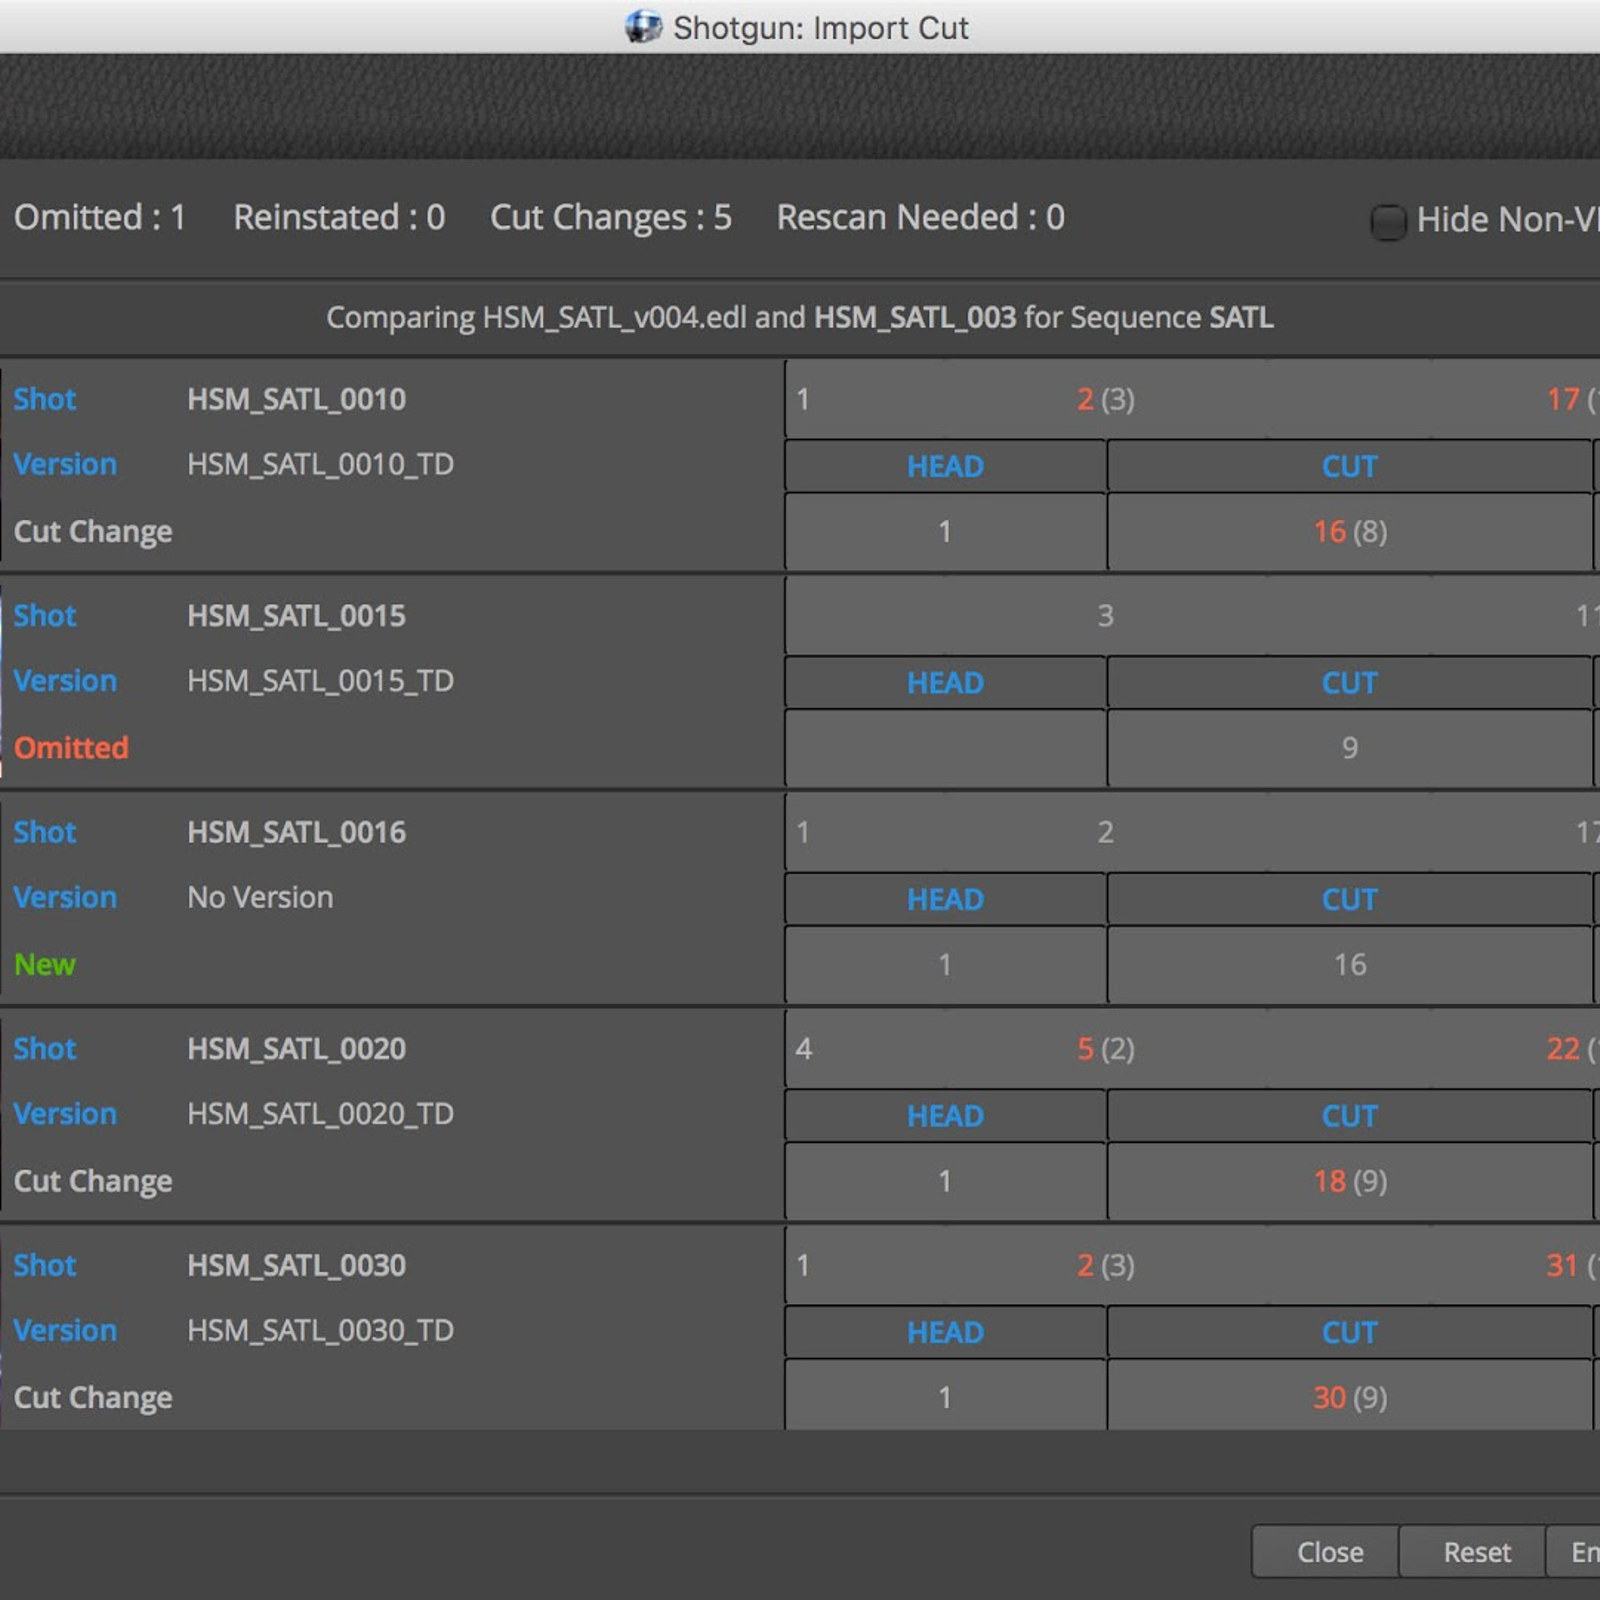Toggle the Hide Non-VFX checkbox
The width and height of the screenshot is (1600, 1600).
tap(1387, 221)
